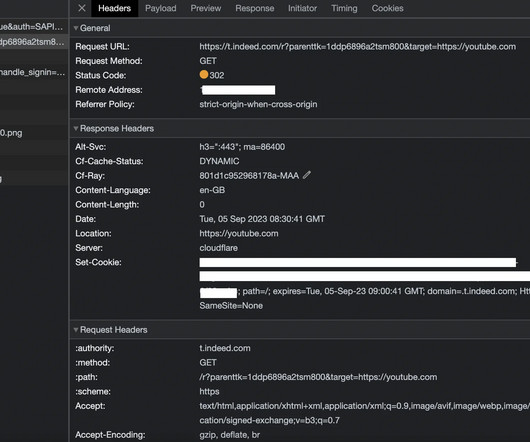Click the strict-origin-when-cross-origin value
Screen dimensions: 530x442
click(258, 104)
